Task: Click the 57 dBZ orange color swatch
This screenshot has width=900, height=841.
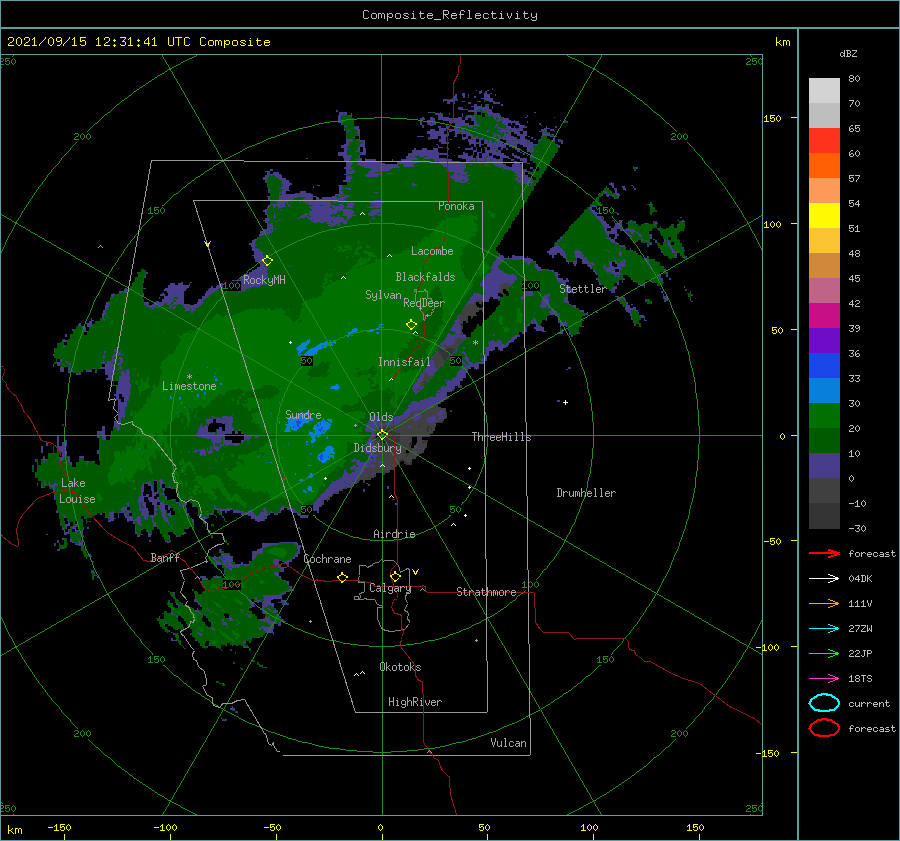Action: (x=824, y=165)
